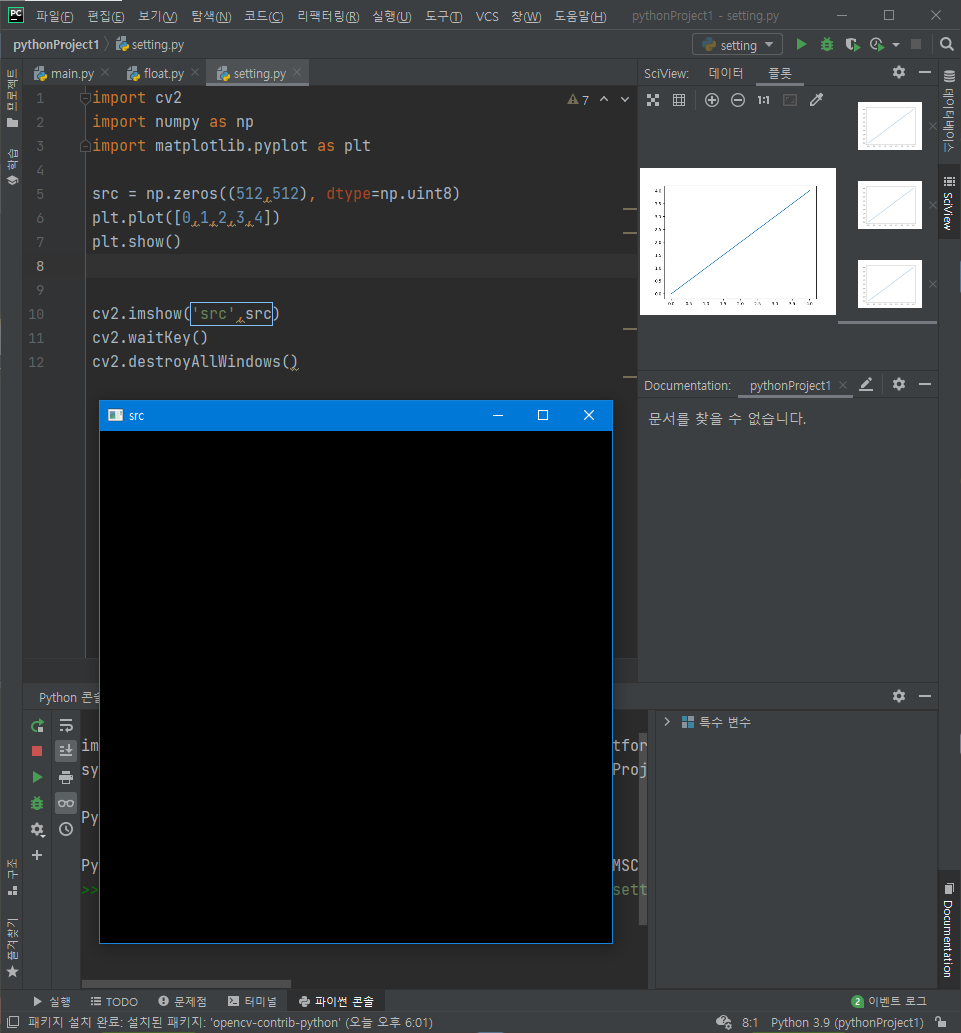Click the warnings count indicator 7

click(x=578, y=99)
